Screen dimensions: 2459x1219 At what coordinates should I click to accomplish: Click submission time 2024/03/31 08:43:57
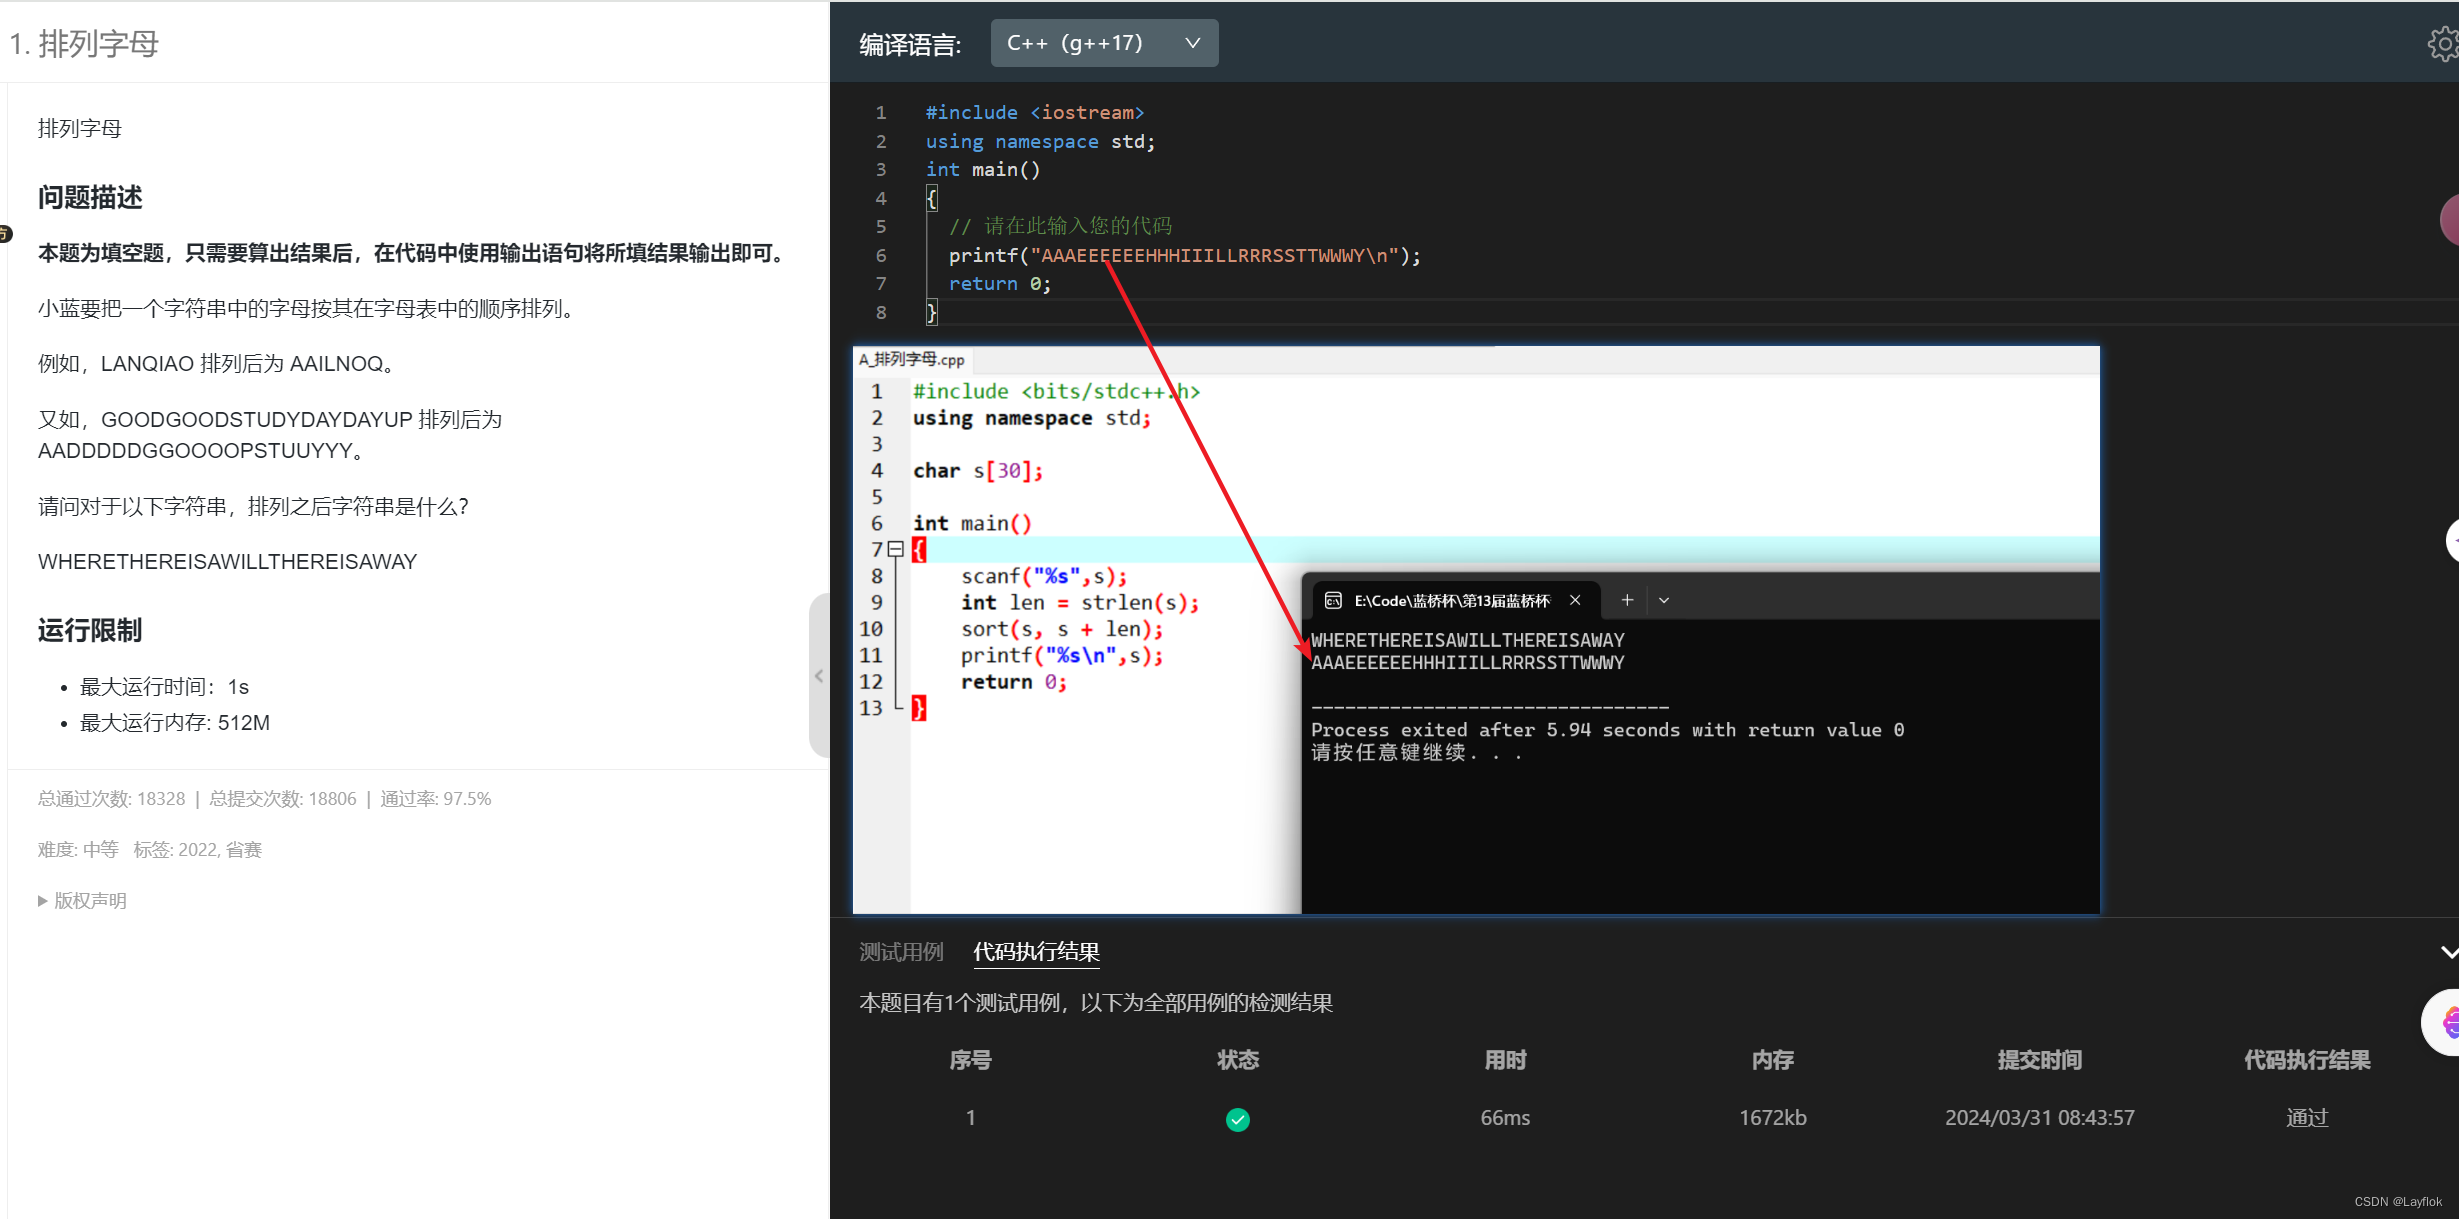coord(2039,1118)
